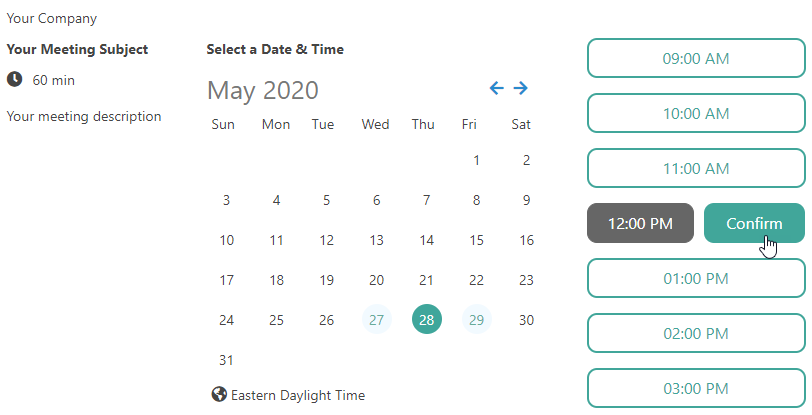The width and height of the screenshot is (812, 415).
Task: Click date 31 in the calendar
Action: (x=226, y=360)
